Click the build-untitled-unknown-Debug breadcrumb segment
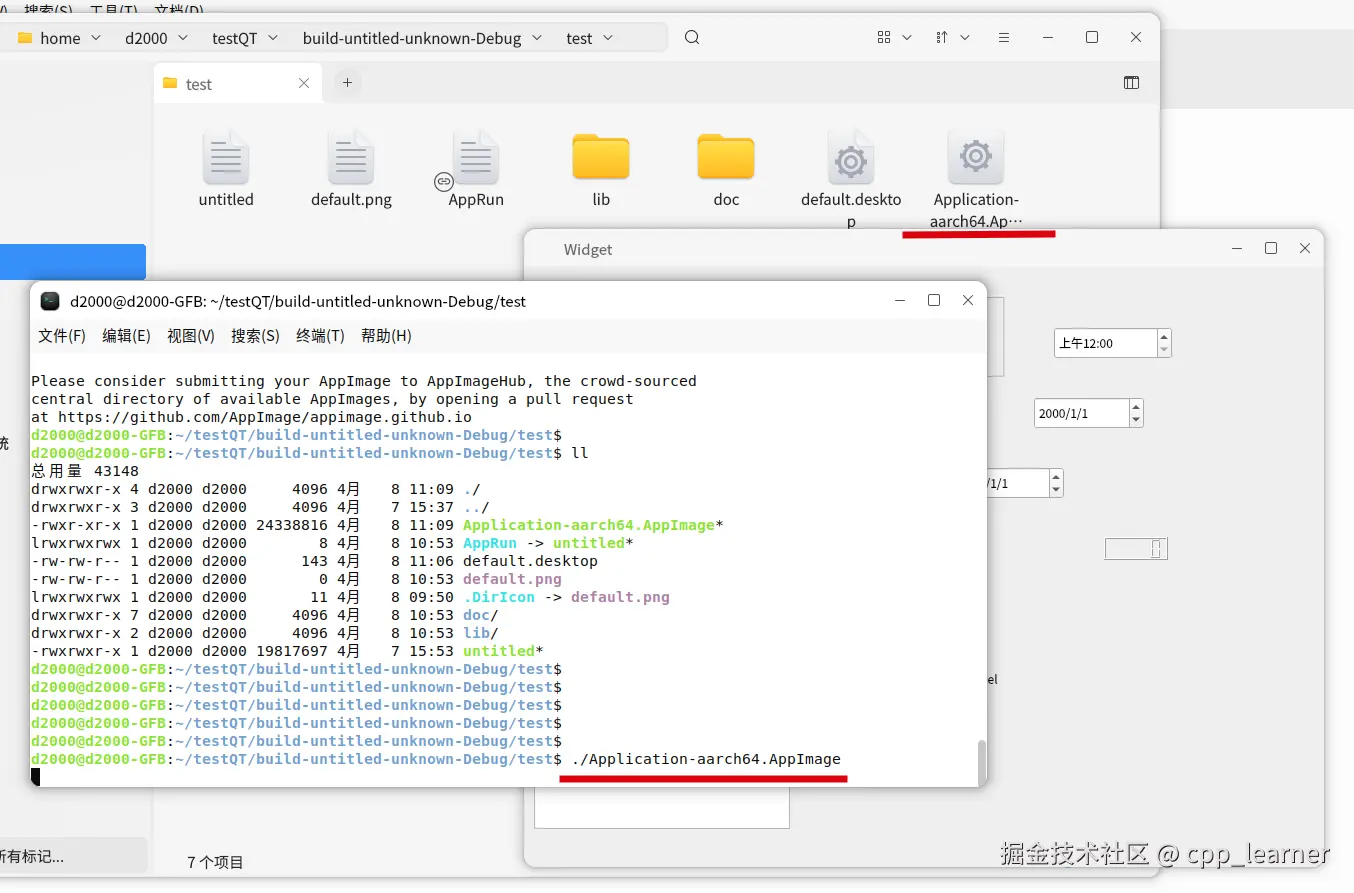Image resolution: width=1354 pixels, height=893 pixels. click(412, 38)
